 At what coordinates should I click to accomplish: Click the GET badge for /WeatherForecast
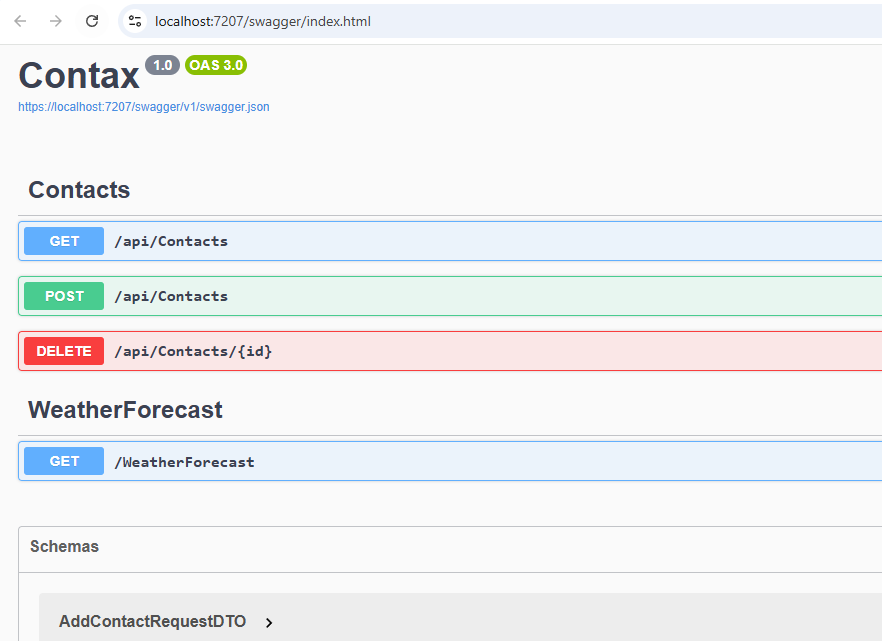pos(64,462)
